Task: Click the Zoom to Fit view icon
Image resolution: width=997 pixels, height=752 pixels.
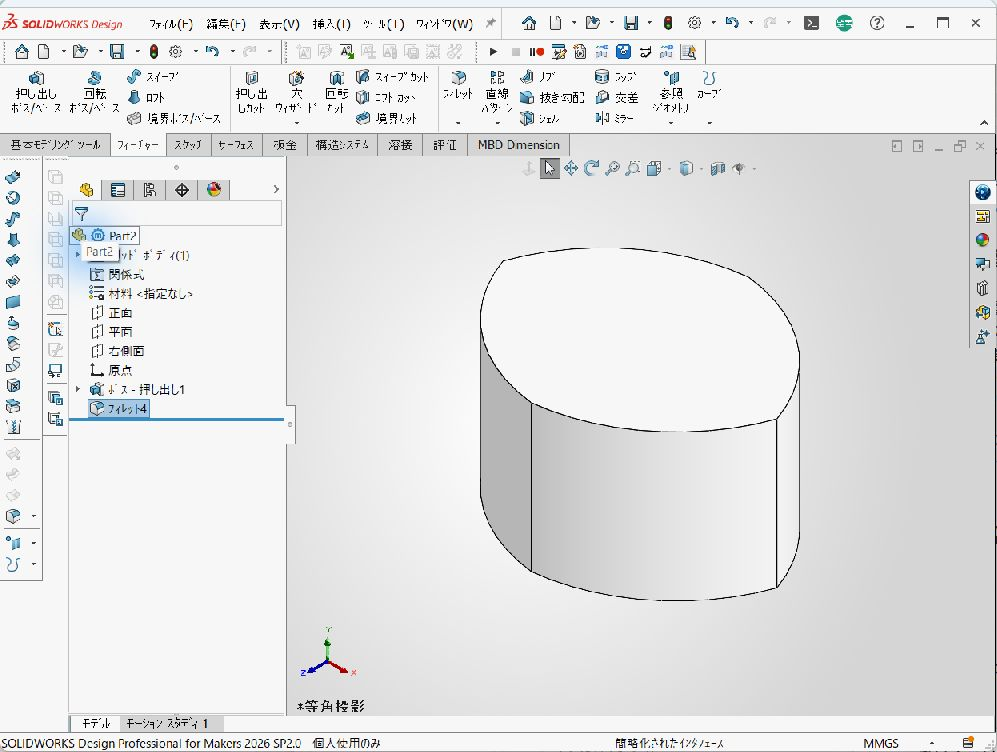Action: [612, 168]
